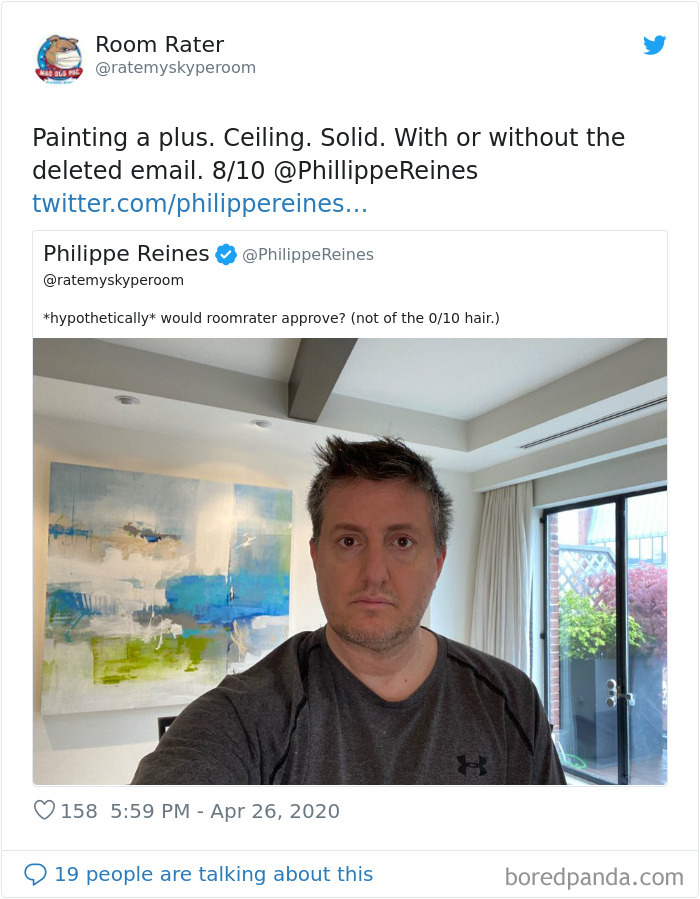Open Room Rater profile avatar
This screenshot has height=899, width=700.
[x=59, y=59]
